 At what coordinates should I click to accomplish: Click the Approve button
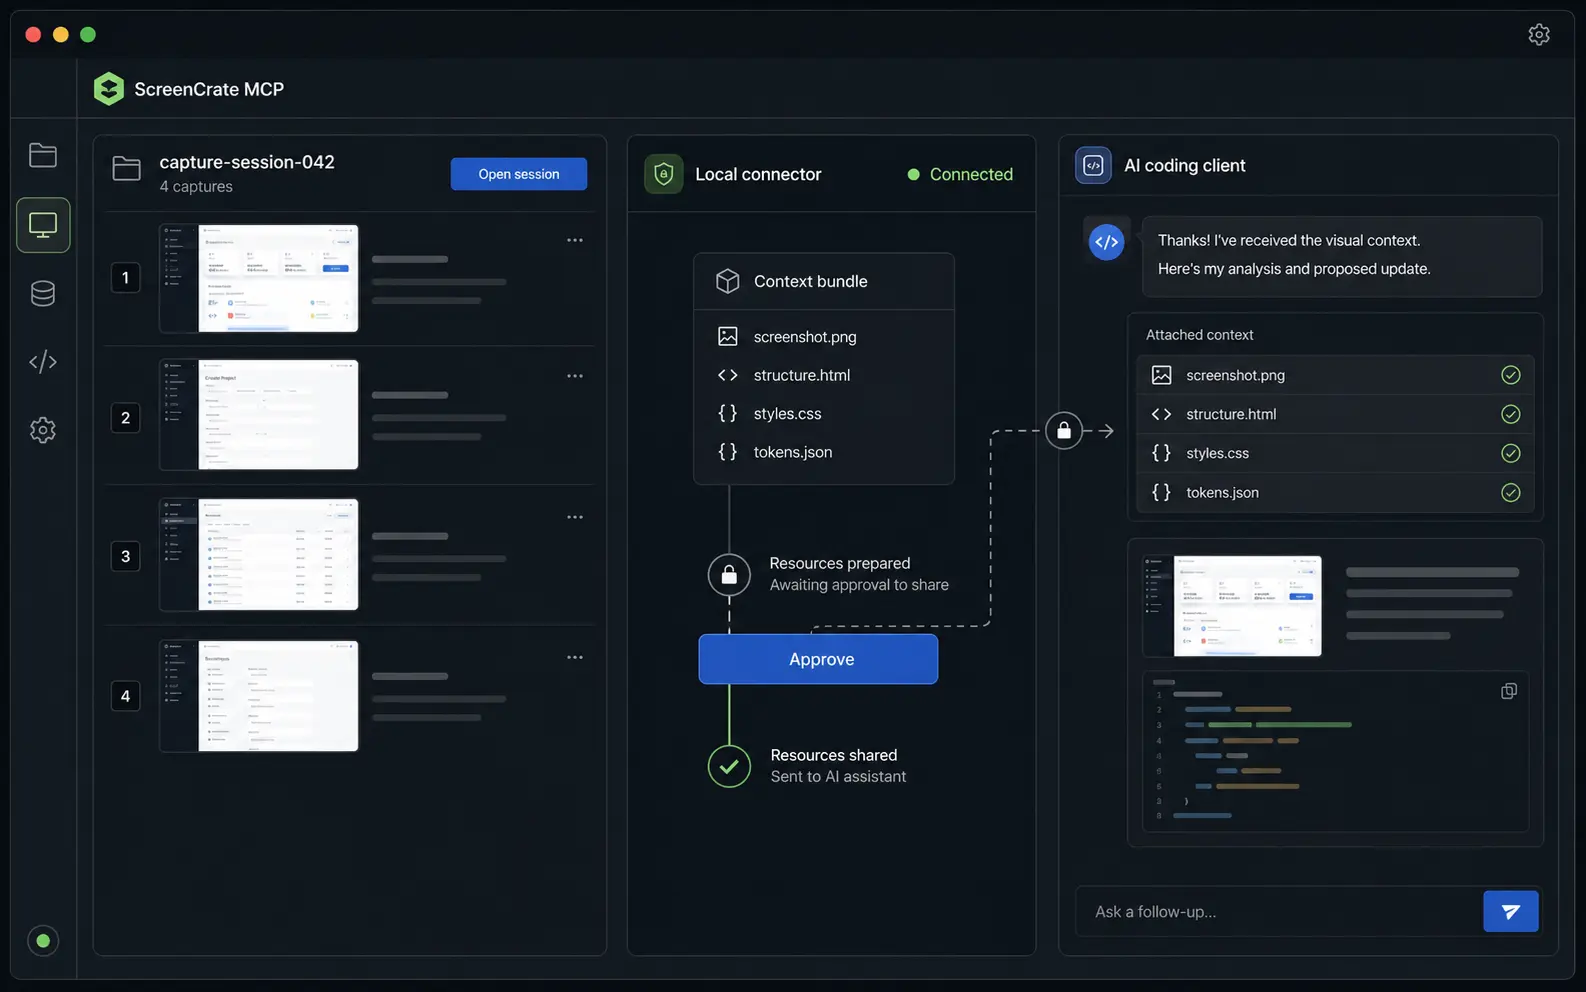[x=818, y=659]
